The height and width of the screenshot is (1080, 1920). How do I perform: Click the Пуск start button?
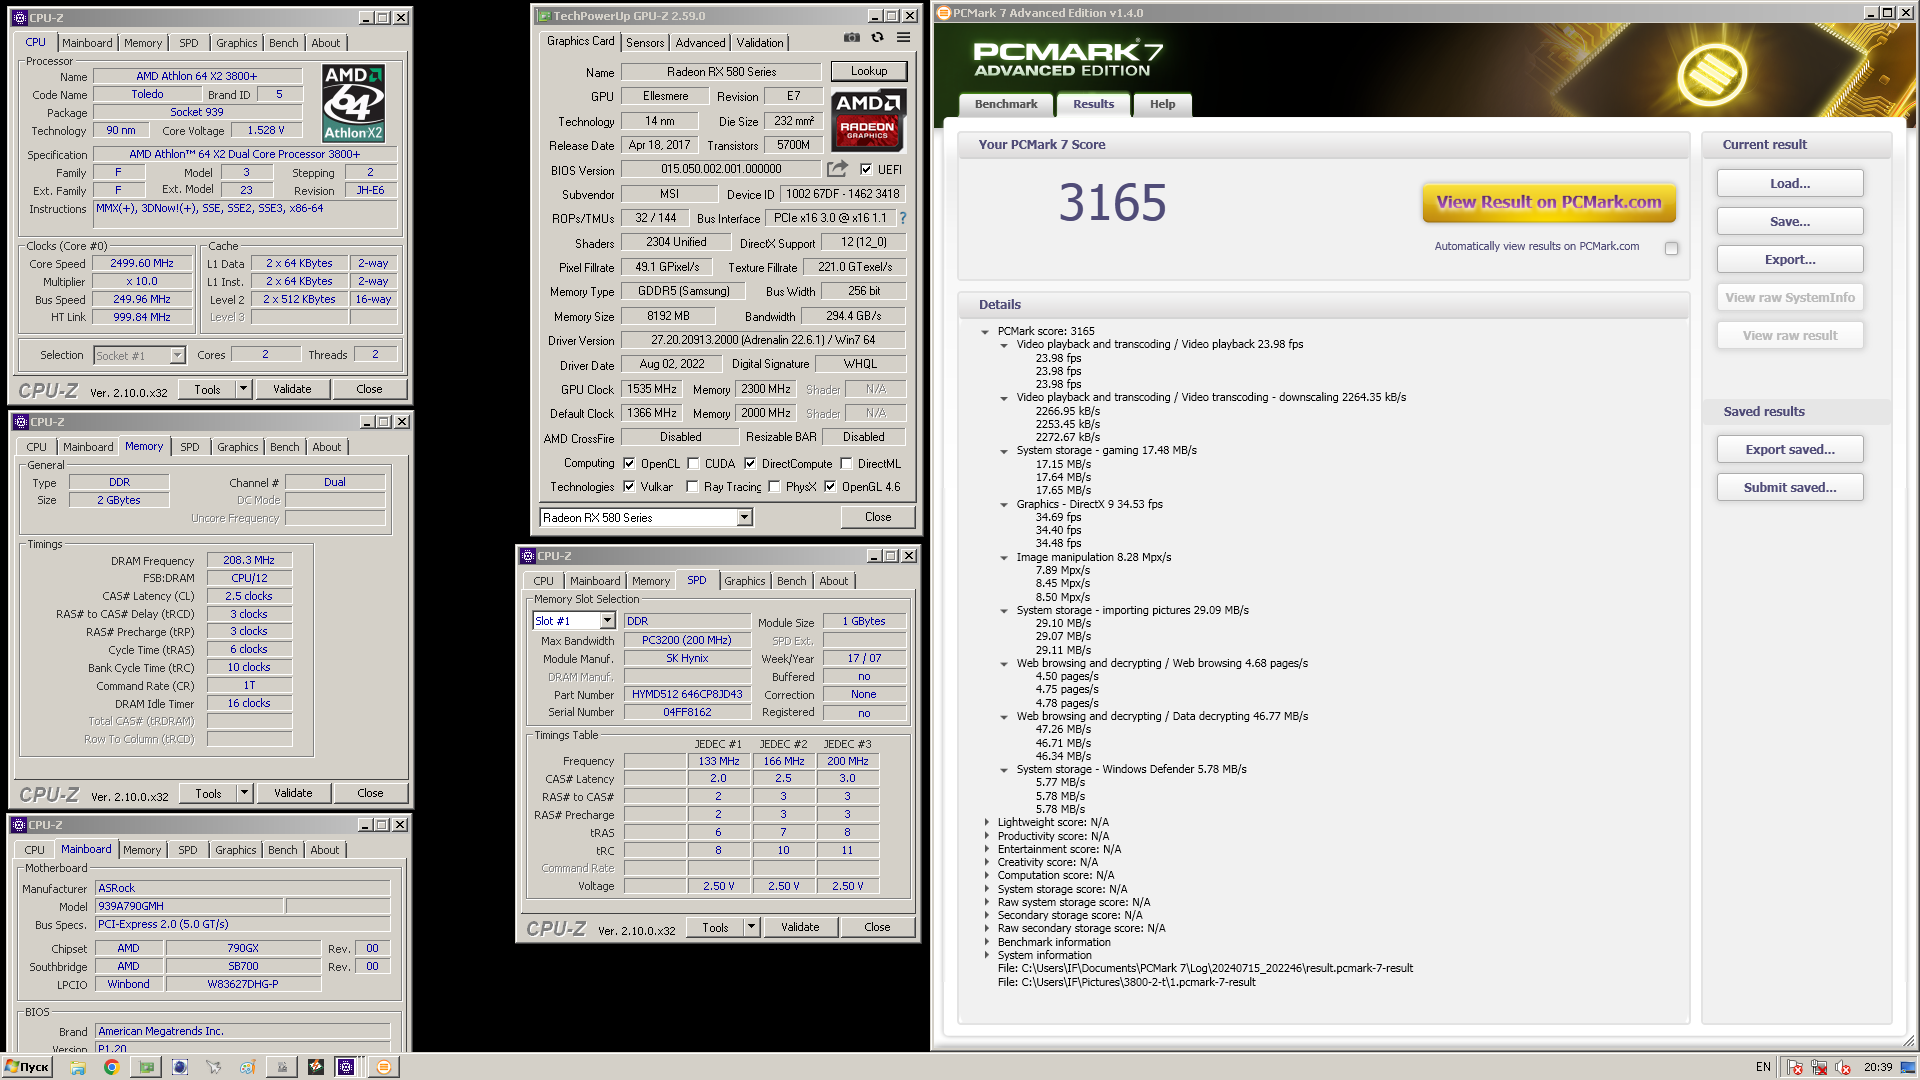point(28,1067)
